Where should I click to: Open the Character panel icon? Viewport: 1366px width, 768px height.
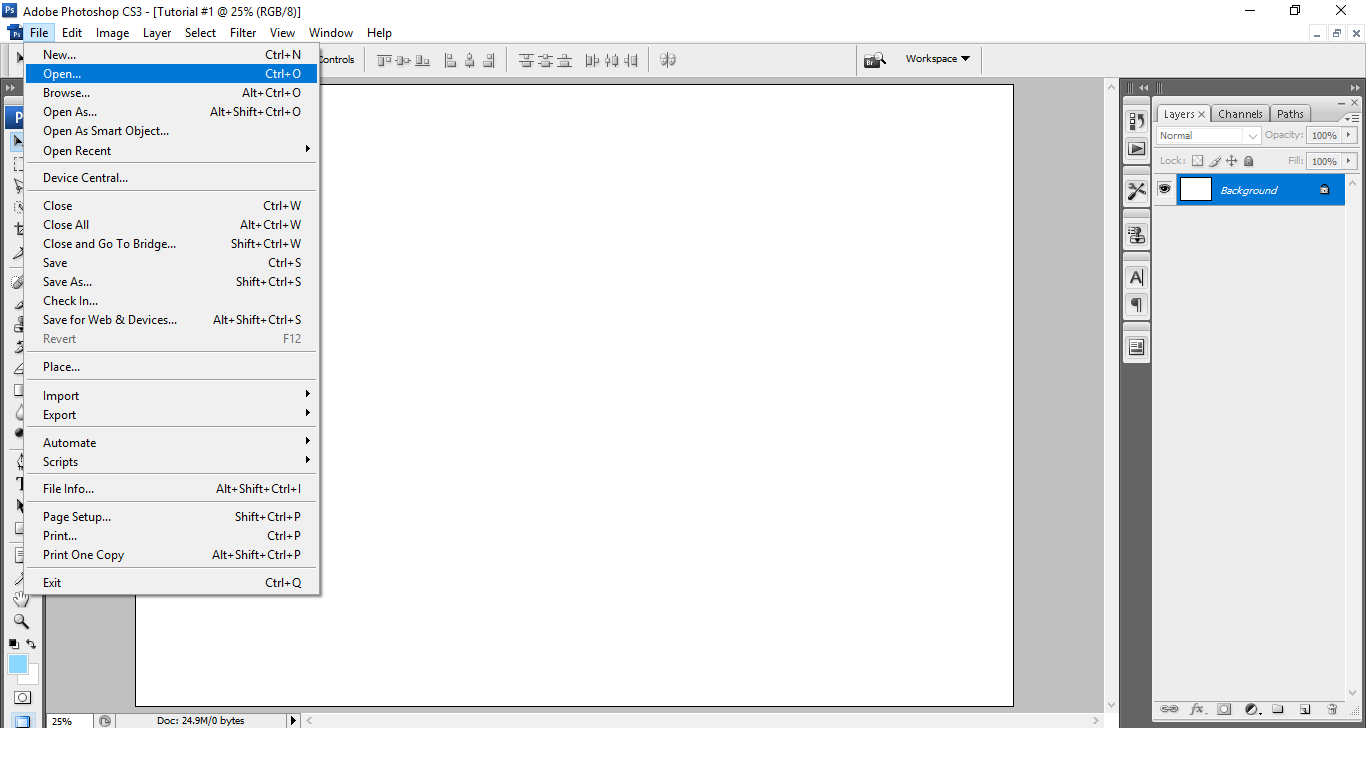tap(1136, 277)
